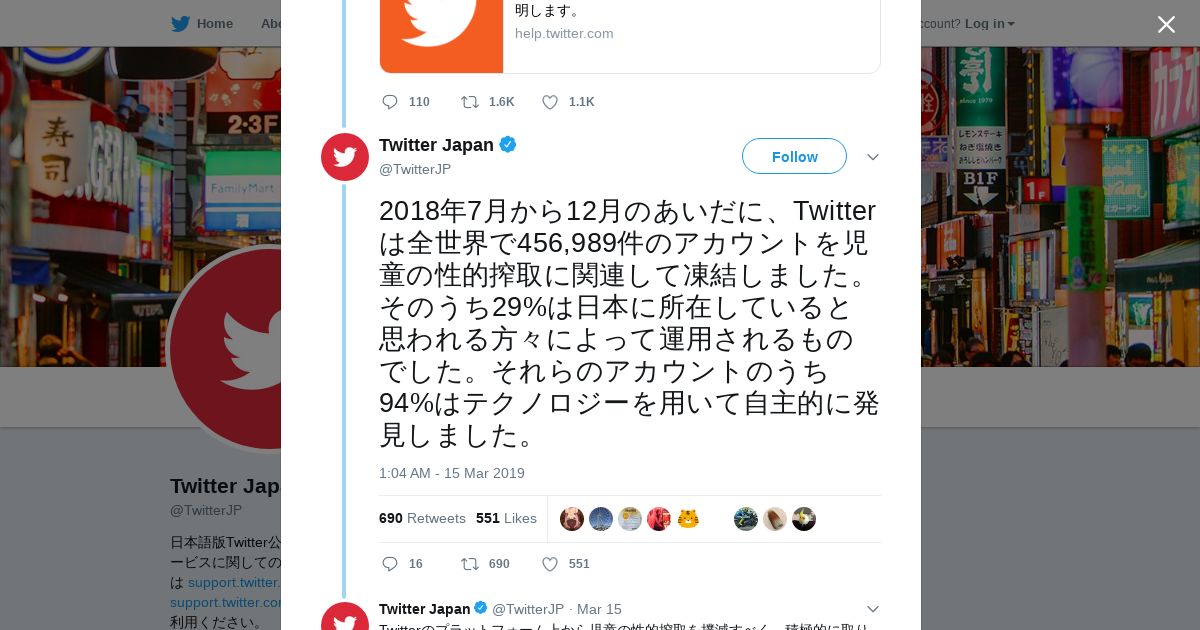Click reply icon showing 110 replies
The image size is (1200, 630).
tap(390, 102)
